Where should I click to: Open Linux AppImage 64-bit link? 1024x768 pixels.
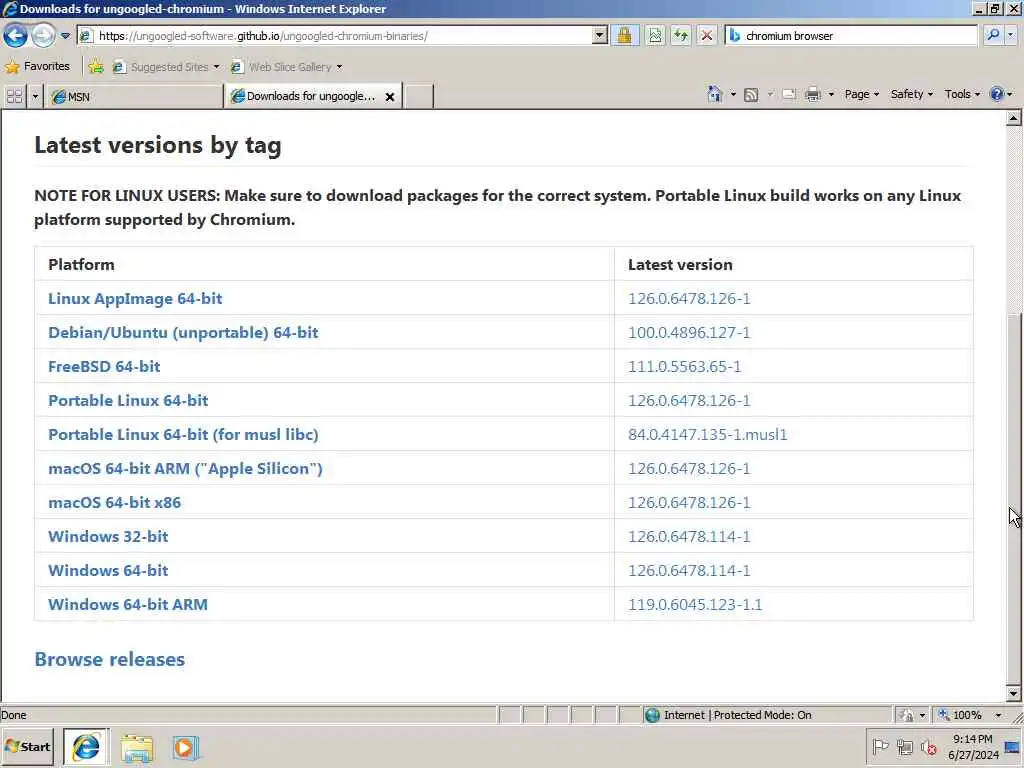135,298
